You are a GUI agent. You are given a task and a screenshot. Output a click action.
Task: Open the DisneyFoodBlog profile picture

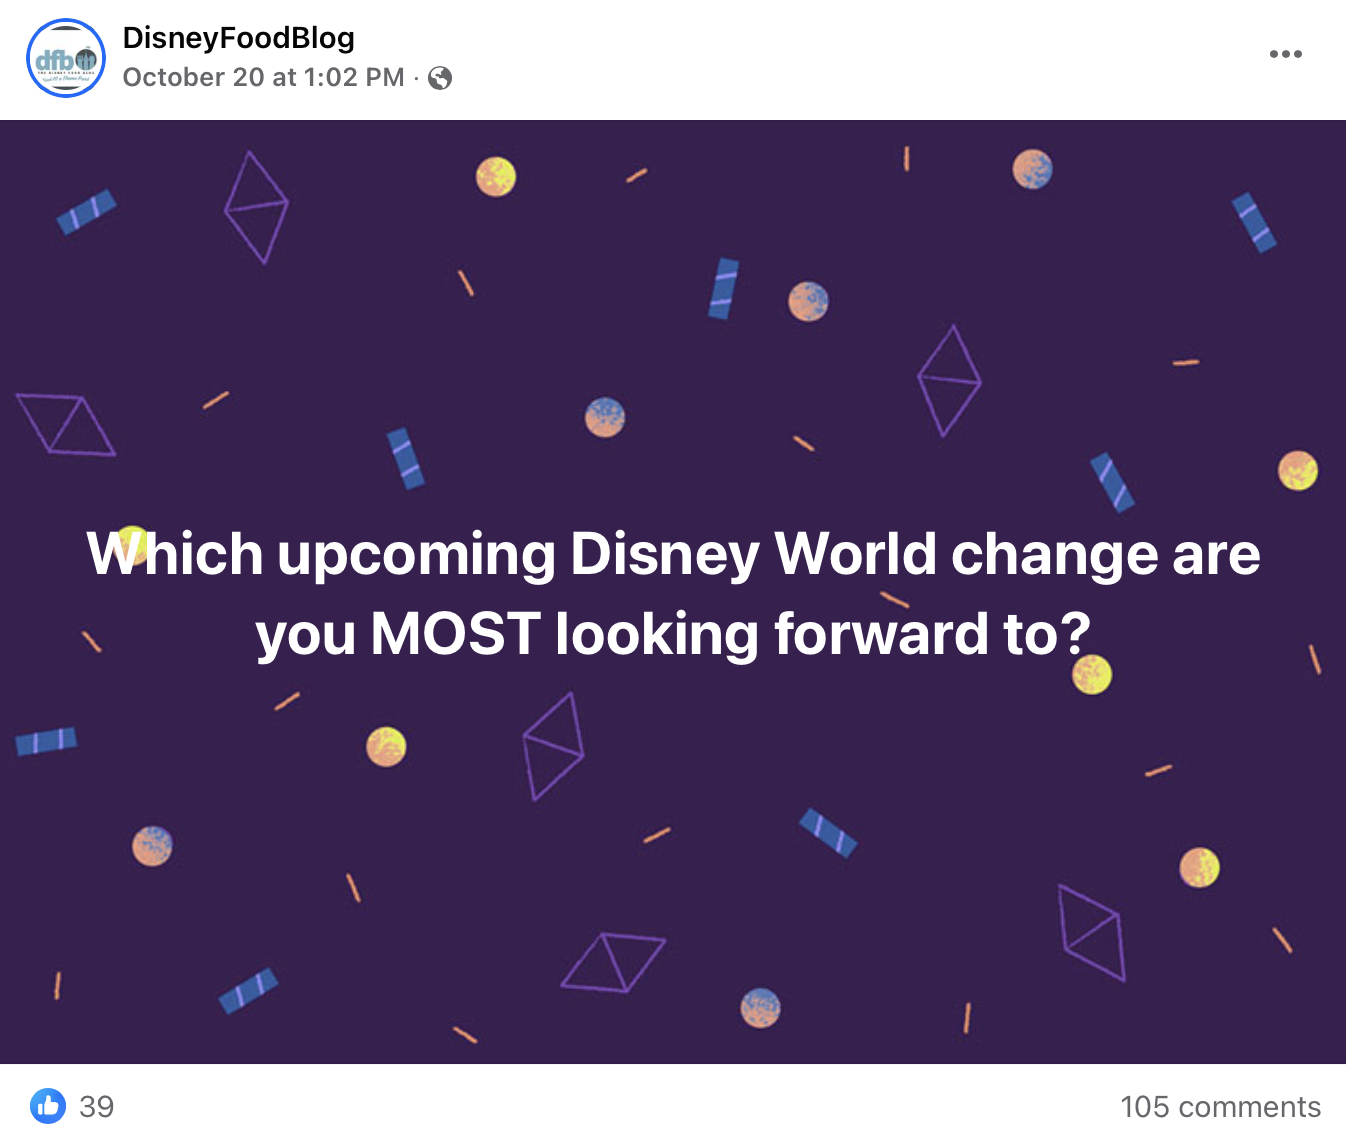pyautogui.click(x=66, y=58)
